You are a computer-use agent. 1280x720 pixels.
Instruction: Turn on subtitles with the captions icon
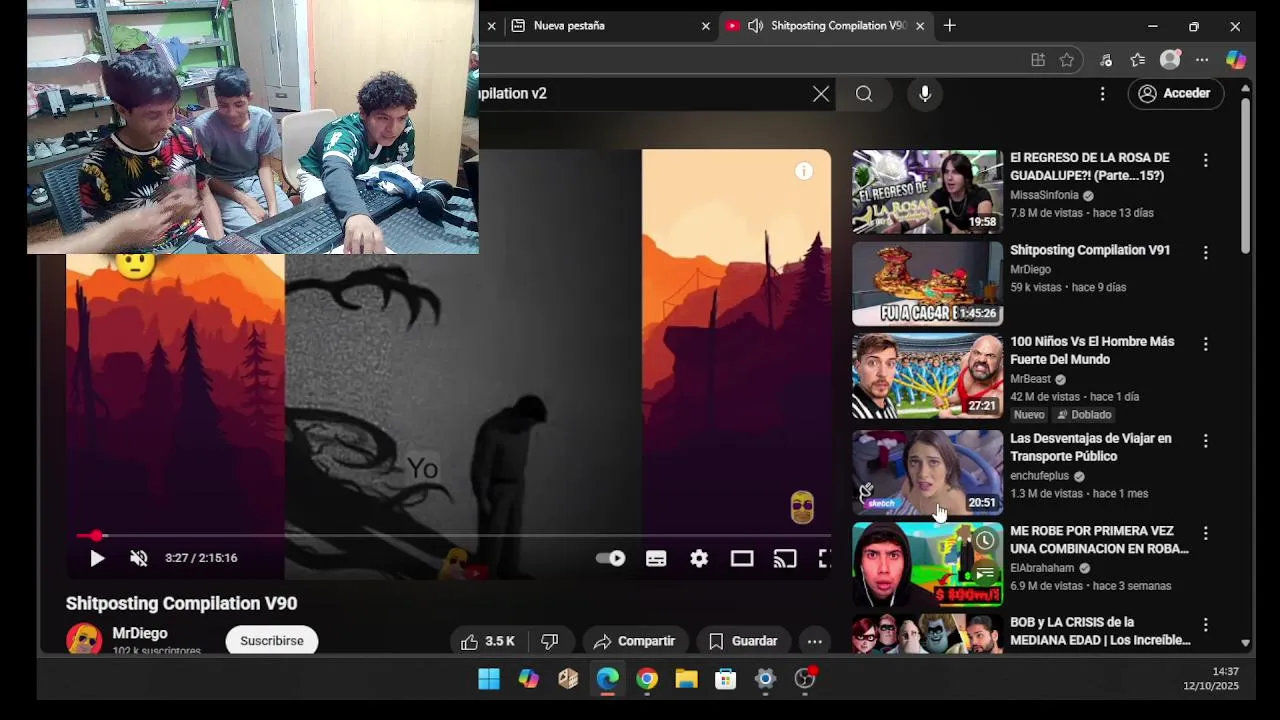point(656,559)
